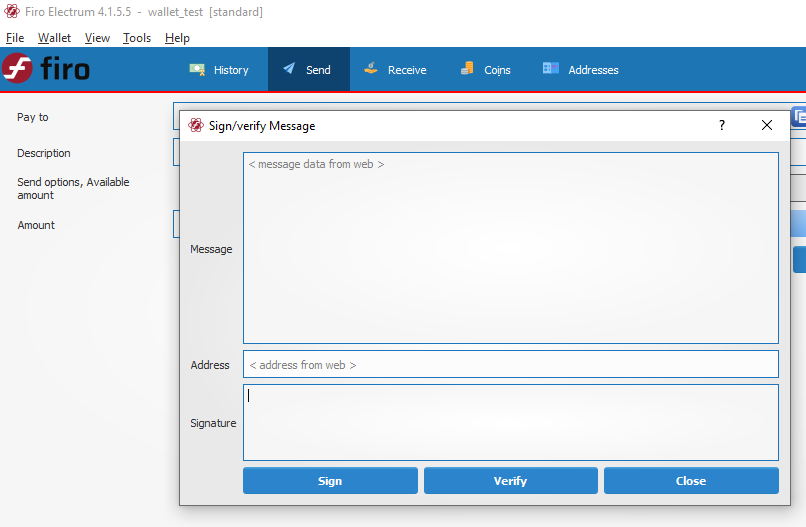This screenshot has height=527, width=806.
Task: Close the Sign/verify Message dialog with X
Action: click(x=767, y=126)
